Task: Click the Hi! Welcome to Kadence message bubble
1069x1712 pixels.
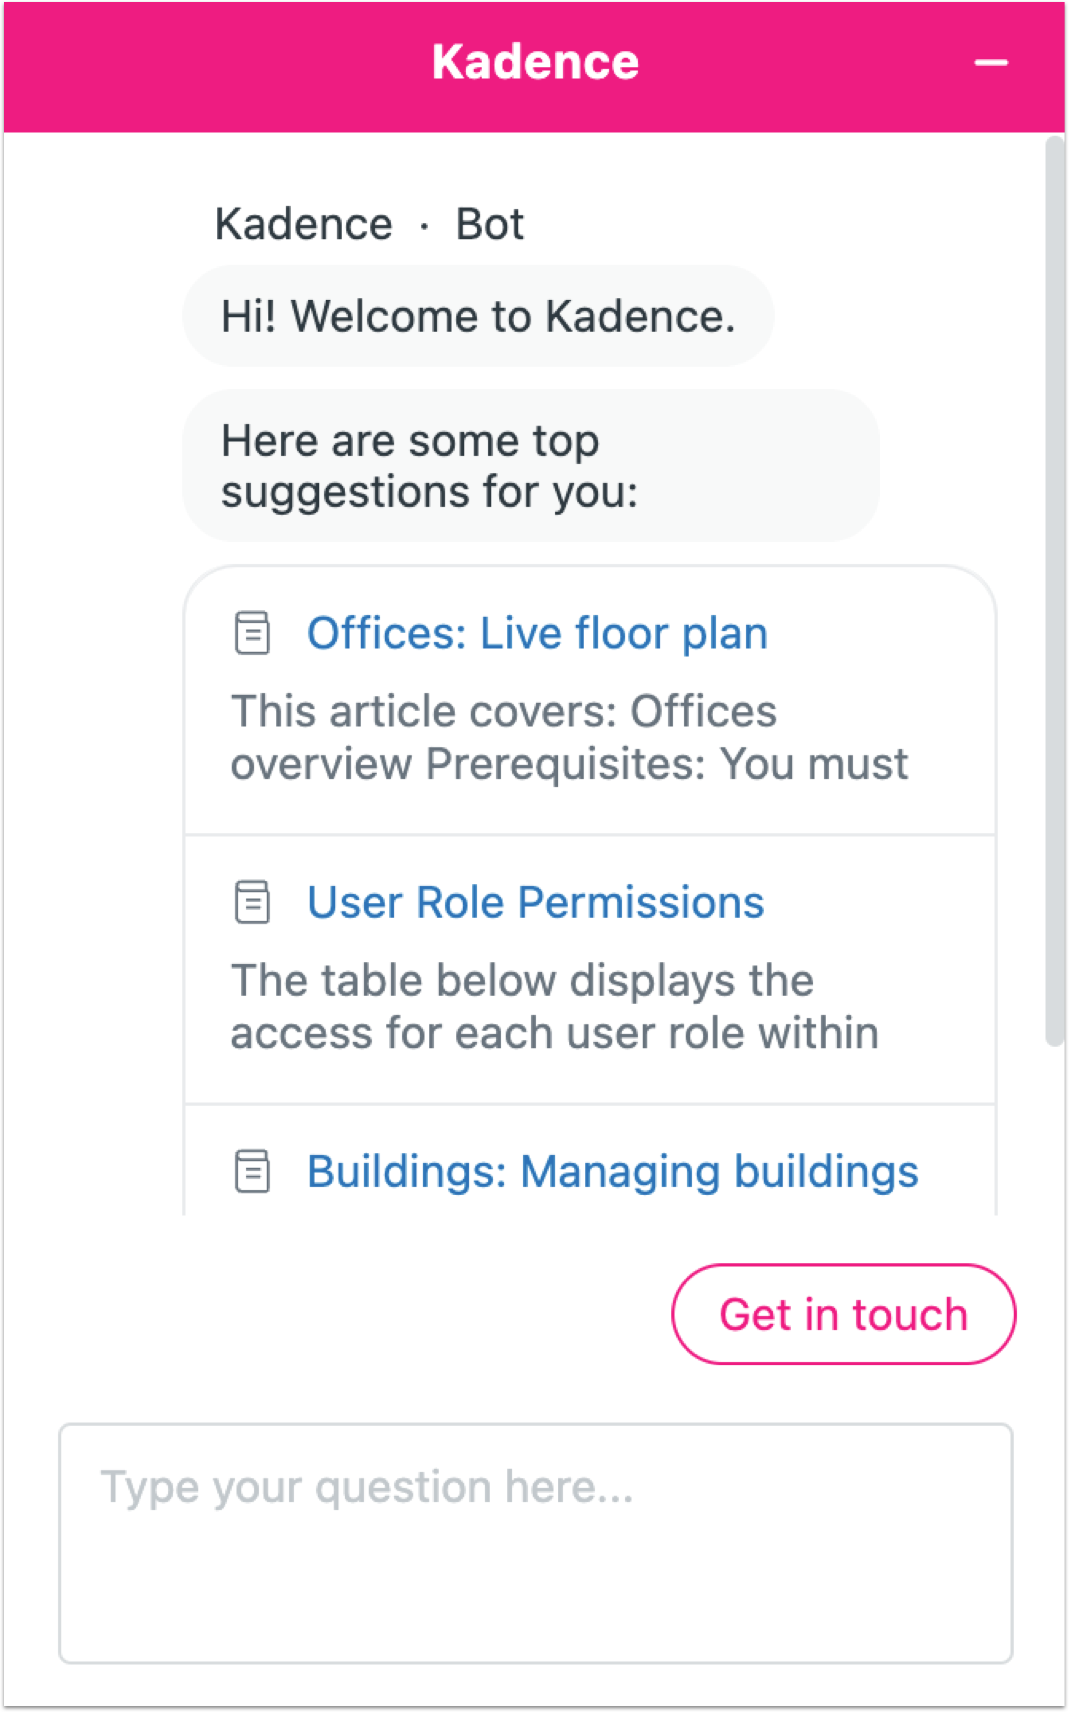Action: coord(478,316)
